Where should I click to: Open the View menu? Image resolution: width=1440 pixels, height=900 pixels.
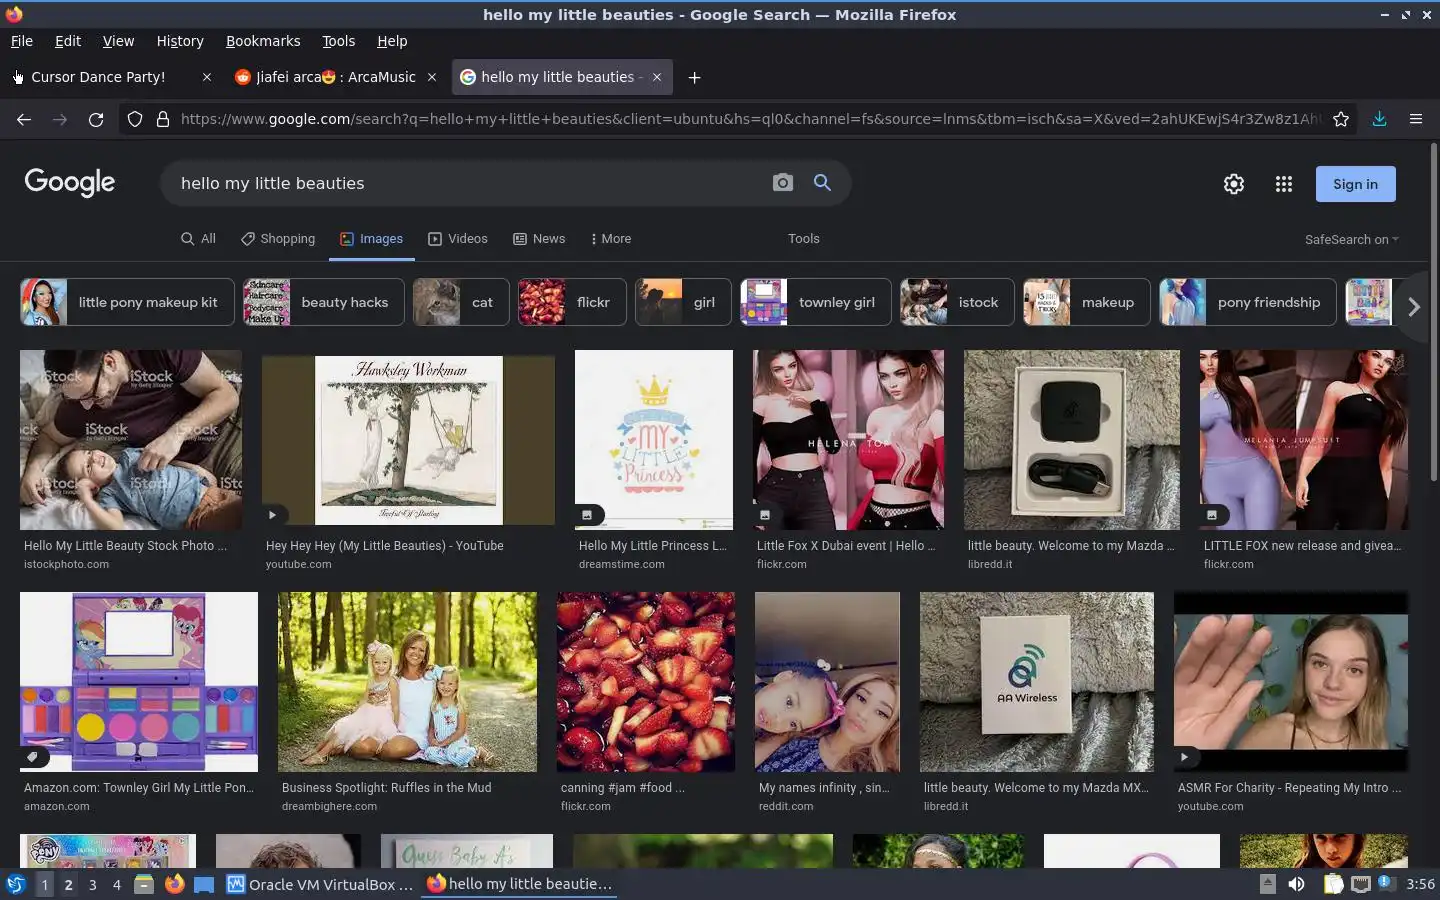118,41
